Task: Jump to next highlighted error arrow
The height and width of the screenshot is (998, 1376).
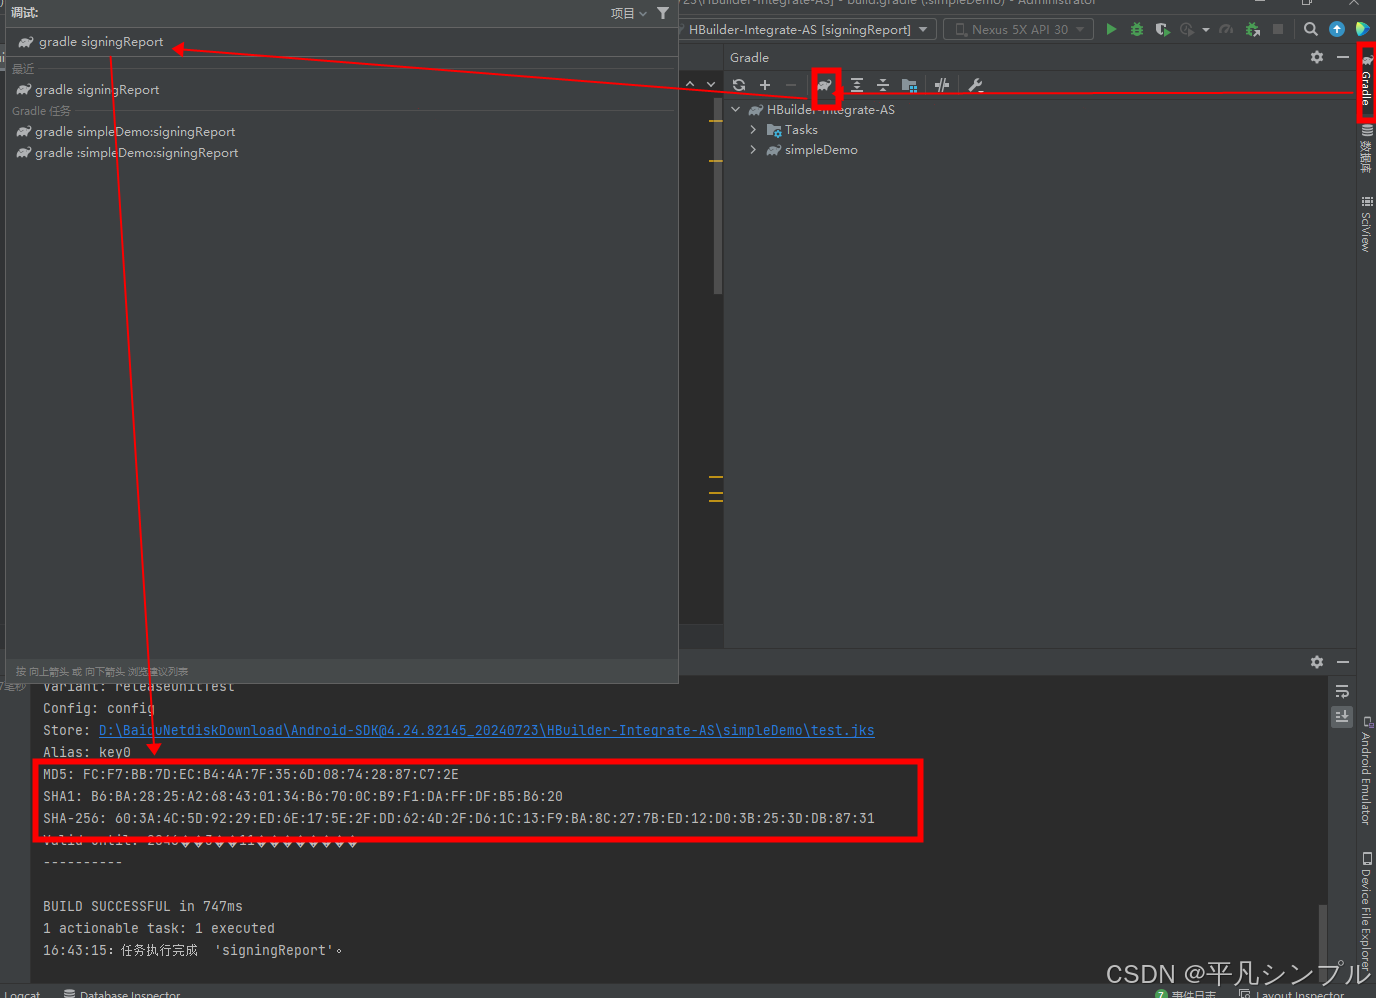Action: click(x=711, y=84)
